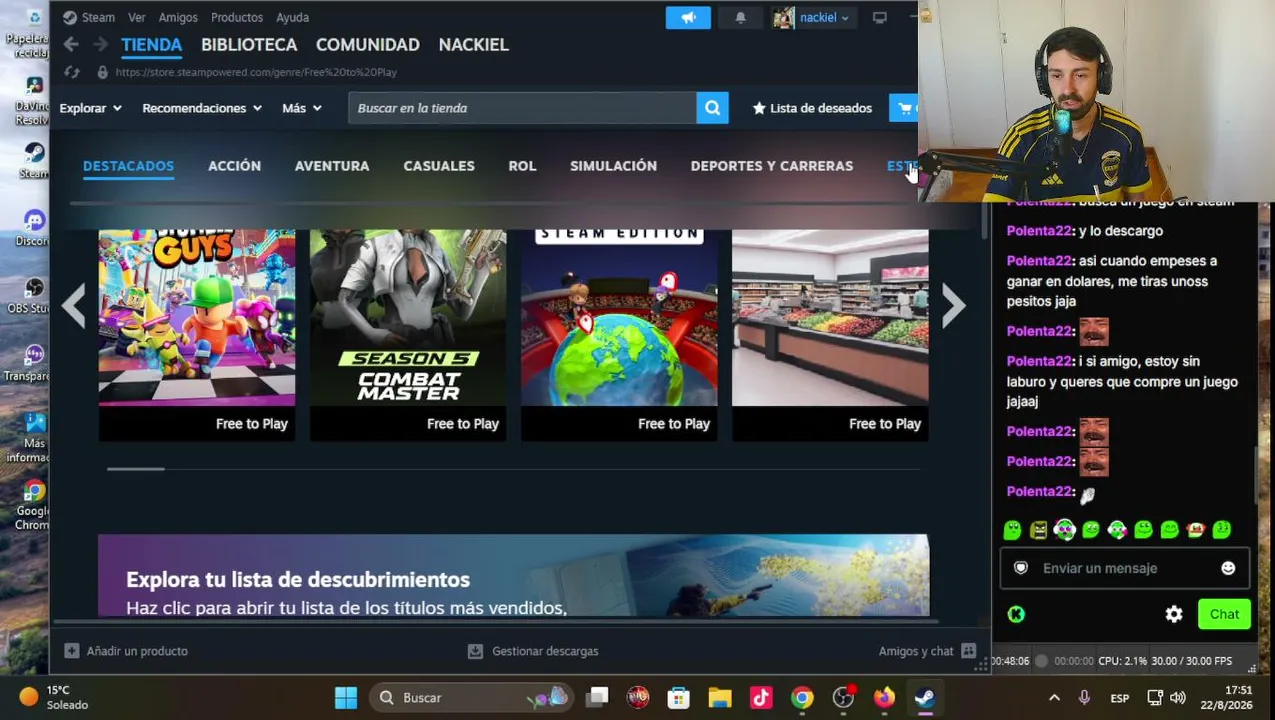Show previous games with carousel left arrow
Viewport: 1275px width, 720px height.
(73, 305)
